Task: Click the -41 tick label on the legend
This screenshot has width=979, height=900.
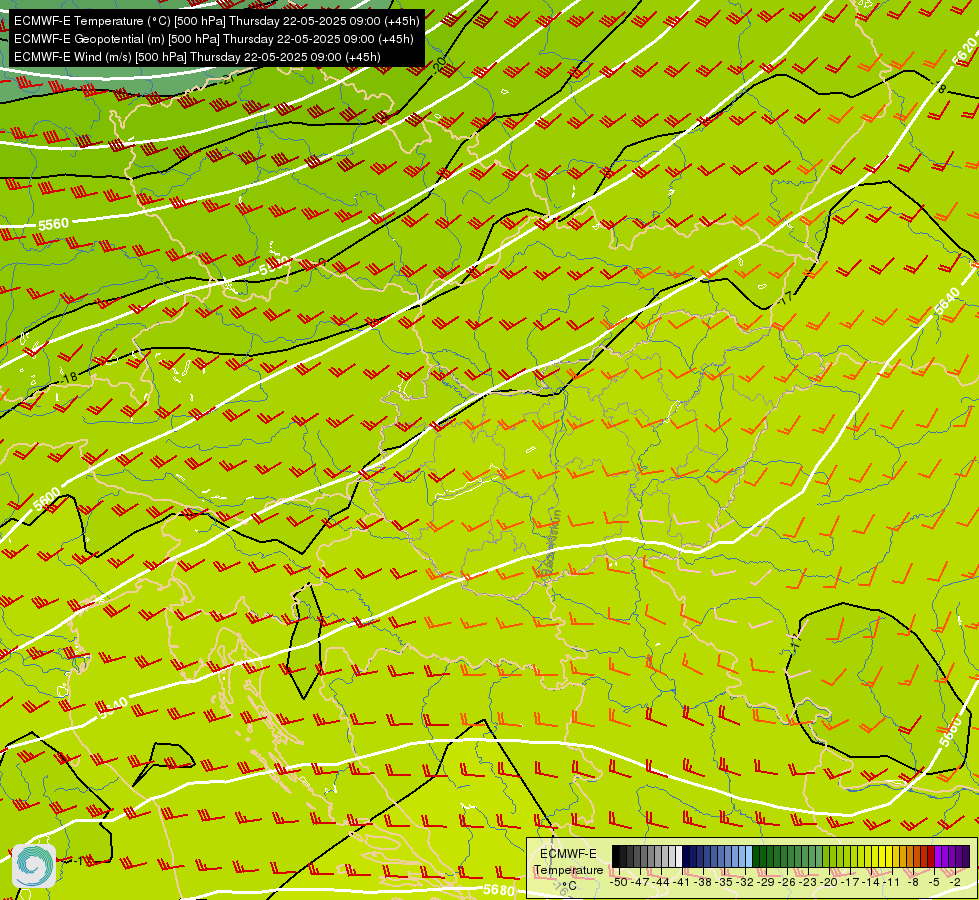Action: [x=681, y=882]
